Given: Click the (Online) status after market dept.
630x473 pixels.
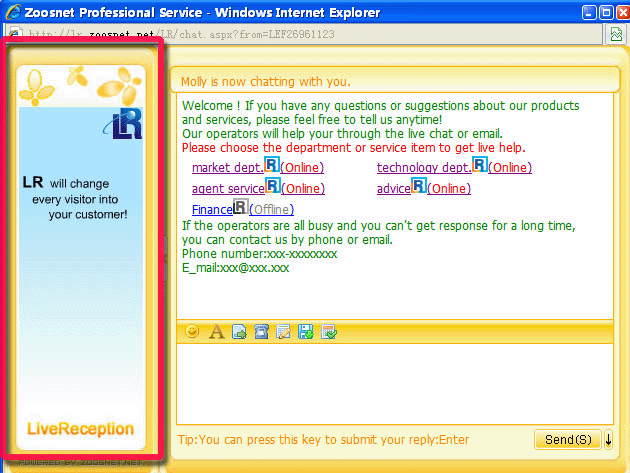Looking at the screenshot, I should (x=302, y=168).
